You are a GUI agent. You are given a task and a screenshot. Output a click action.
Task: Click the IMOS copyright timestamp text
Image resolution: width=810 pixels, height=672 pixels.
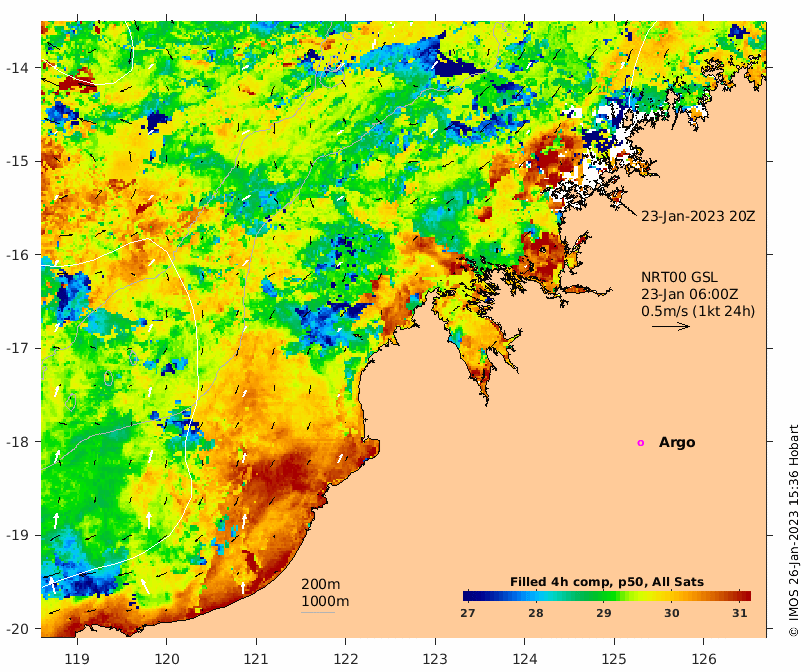794,531
